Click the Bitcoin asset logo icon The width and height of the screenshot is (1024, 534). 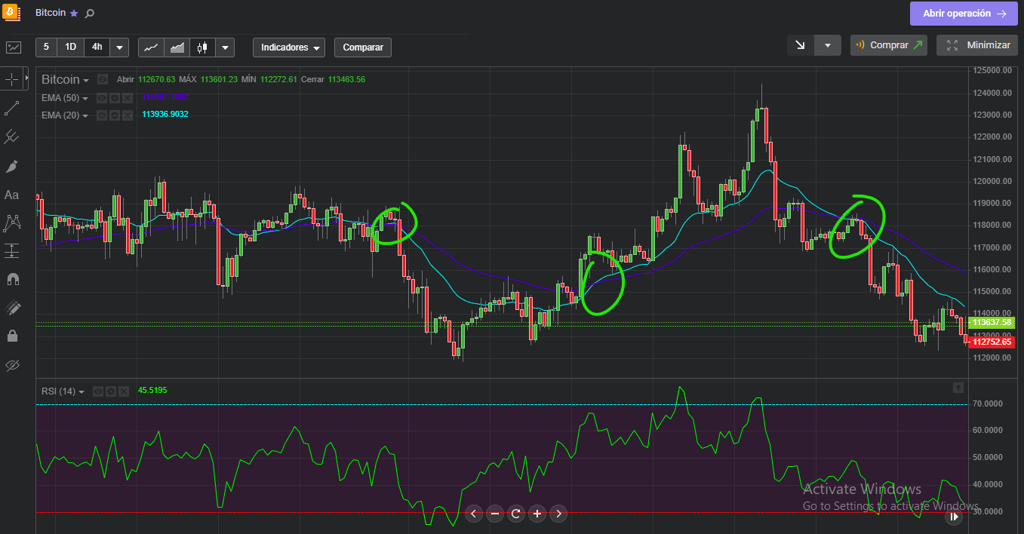coord(10,12)
